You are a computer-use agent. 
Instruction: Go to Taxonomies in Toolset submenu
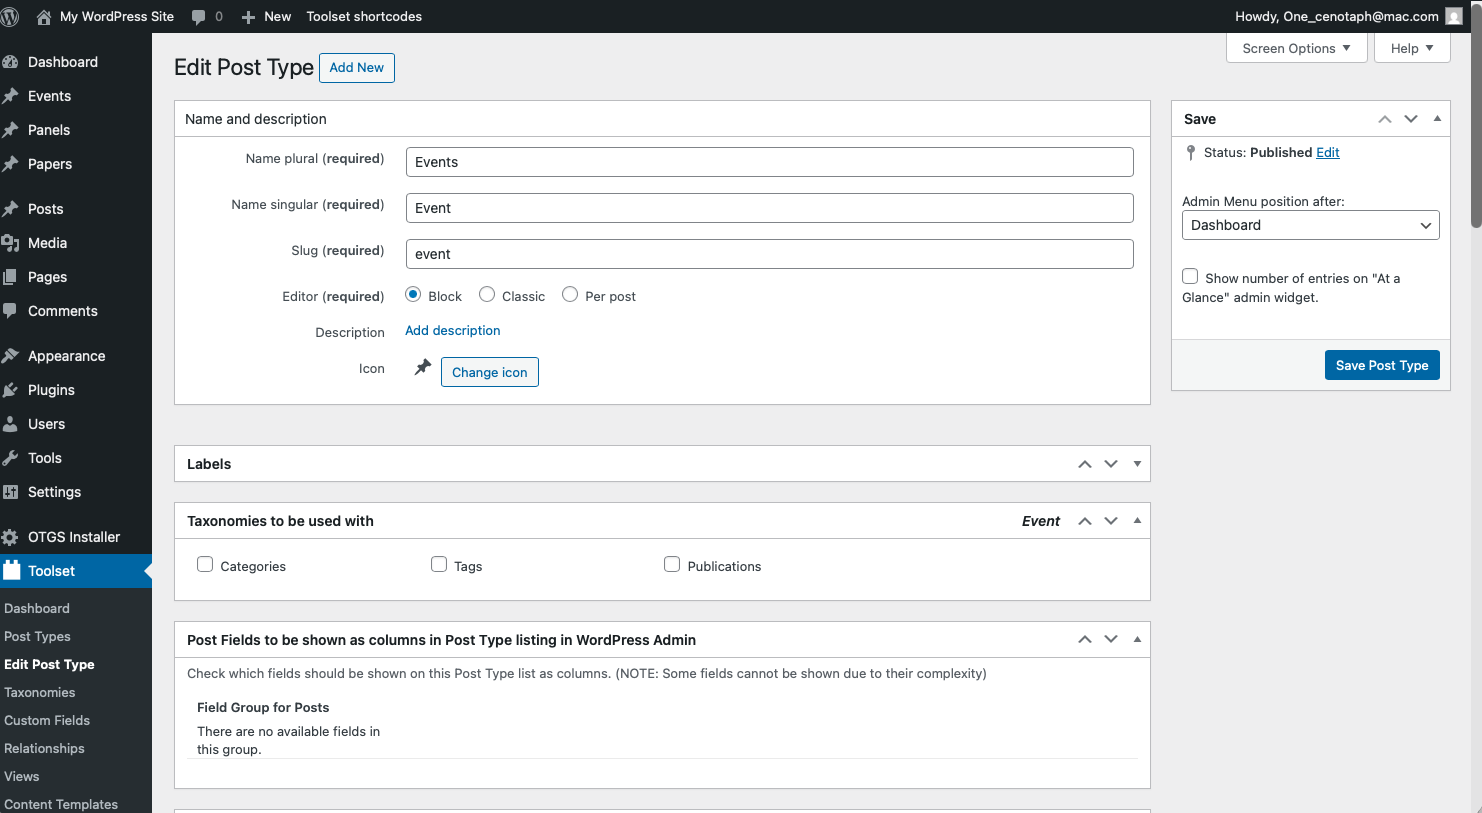point(40,692)
